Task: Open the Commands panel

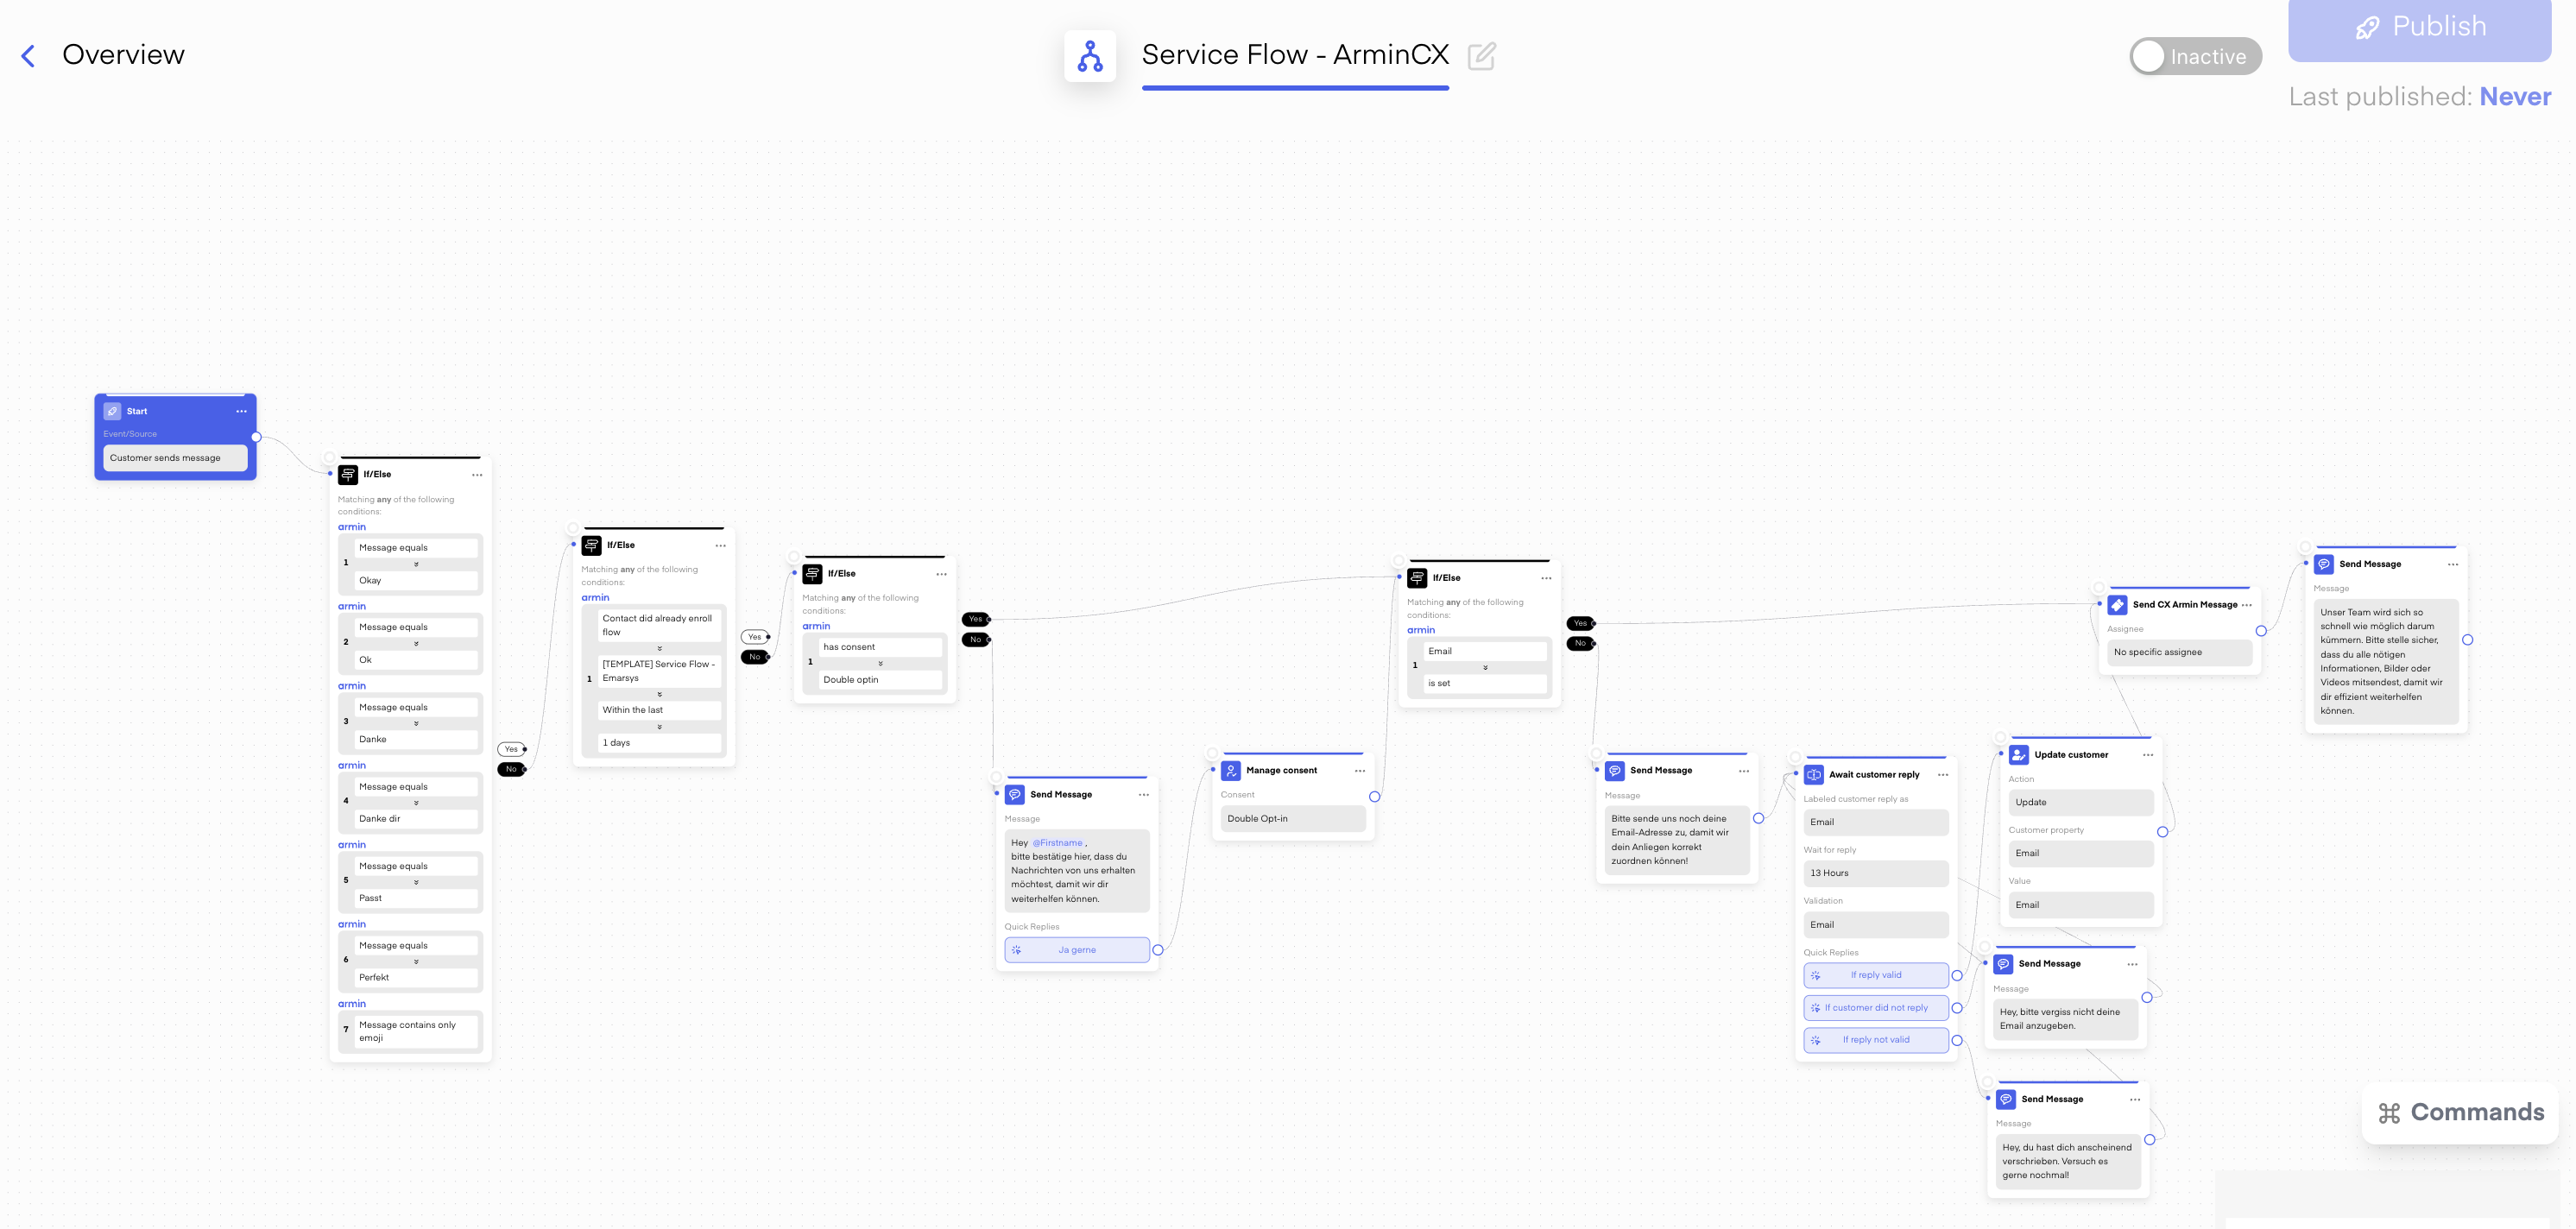Action: (x=2460, y=1112)
